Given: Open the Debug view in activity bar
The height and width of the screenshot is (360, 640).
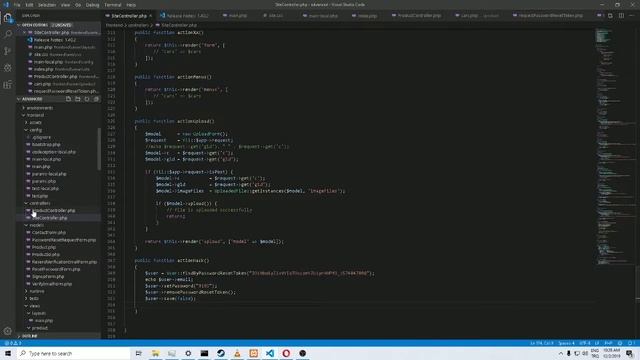Looking at the screenshot, I should [8, 68].
